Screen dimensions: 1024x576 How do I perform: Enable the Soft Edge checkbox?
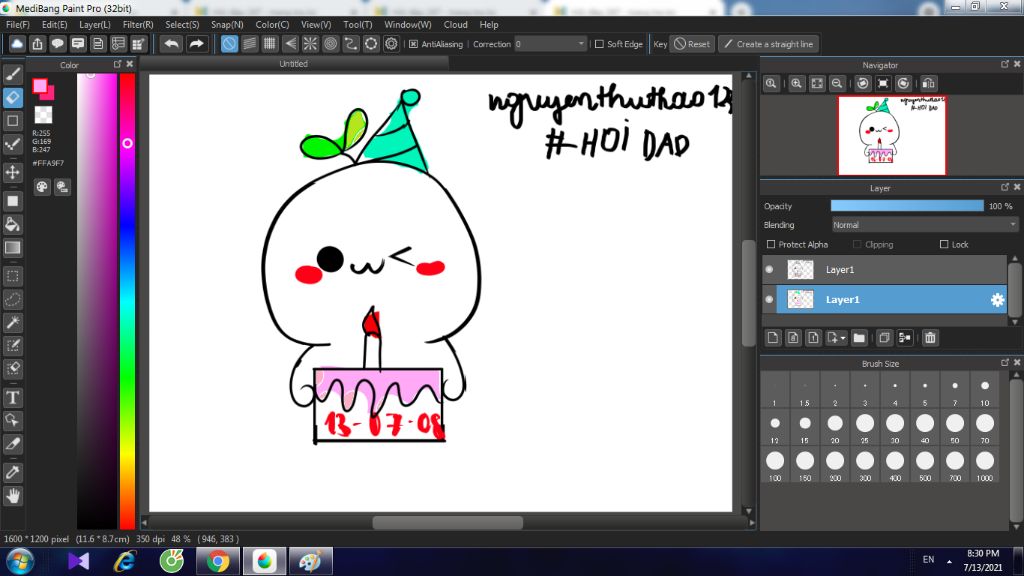(599, 44)
